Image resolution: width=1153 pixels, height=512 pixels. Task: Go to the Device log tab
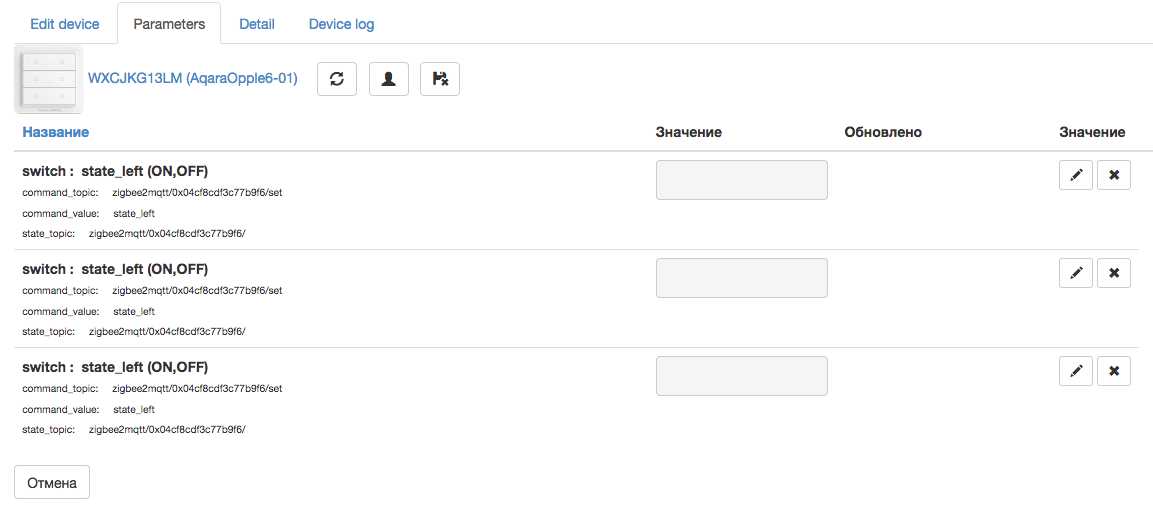point(341,24)
